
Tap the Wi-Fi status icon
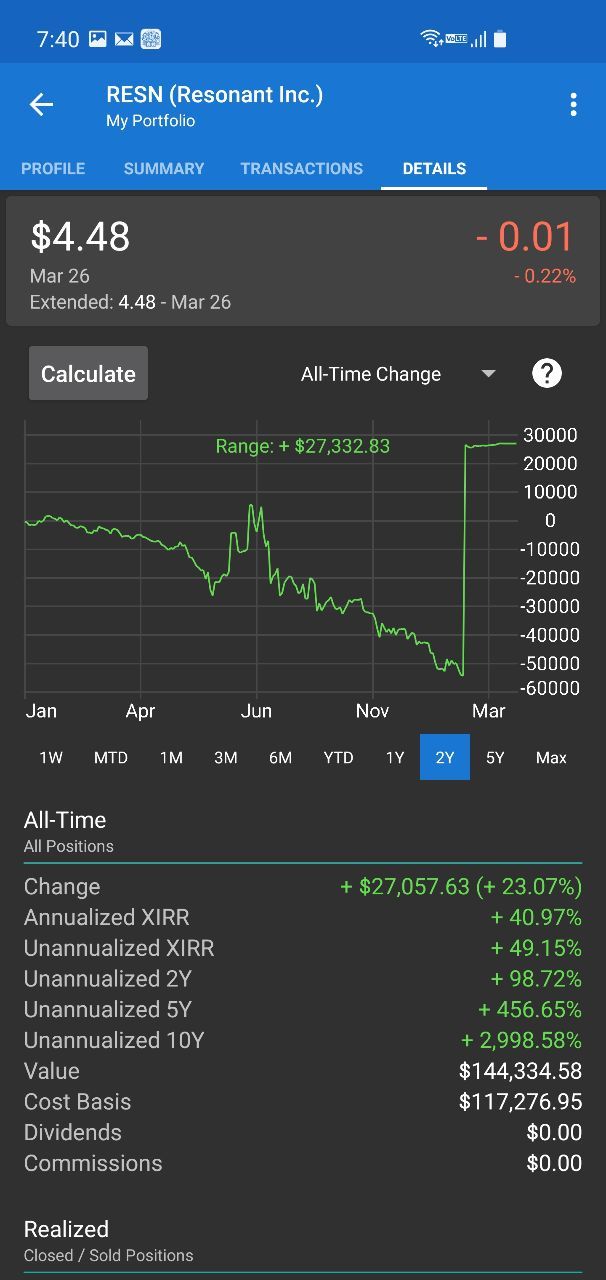(431, 39)
